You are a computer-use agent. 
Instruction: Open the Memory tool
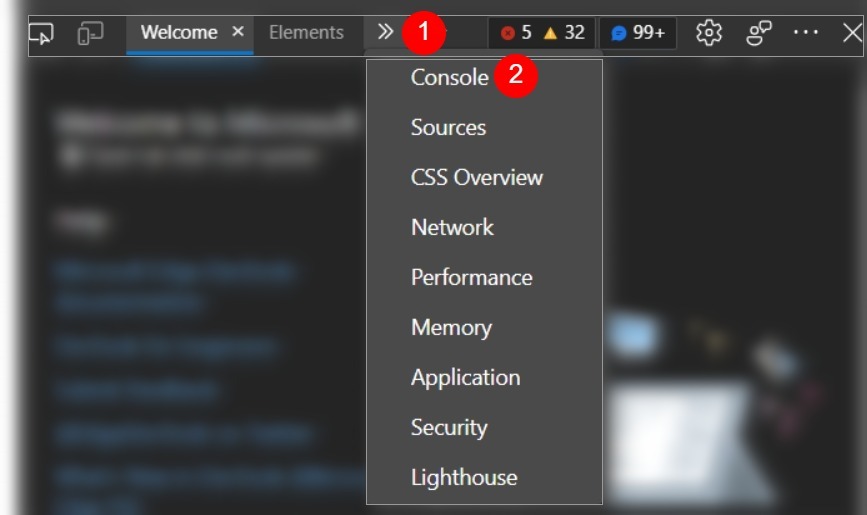tap(451, 327)
